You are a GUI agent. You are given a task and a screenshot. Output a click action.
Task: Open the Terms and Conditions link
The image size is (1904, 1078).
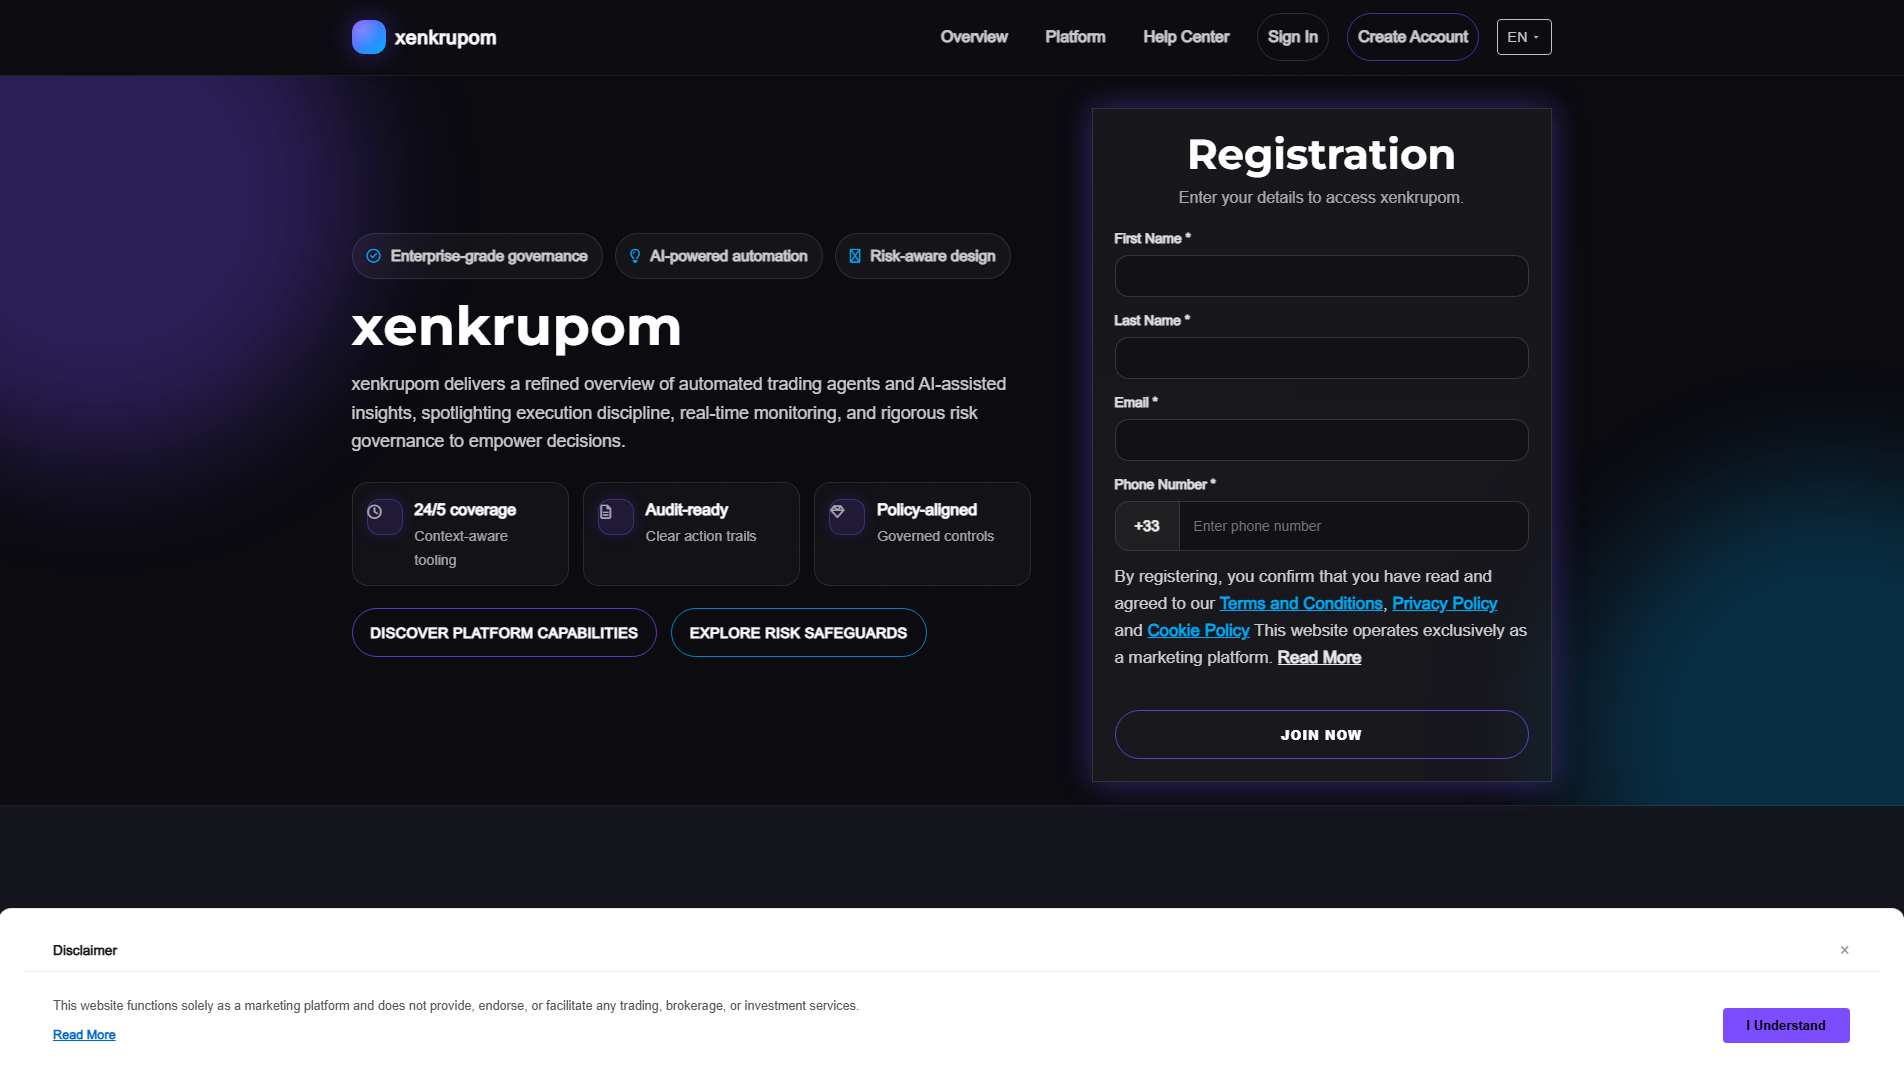[1301, 603]
